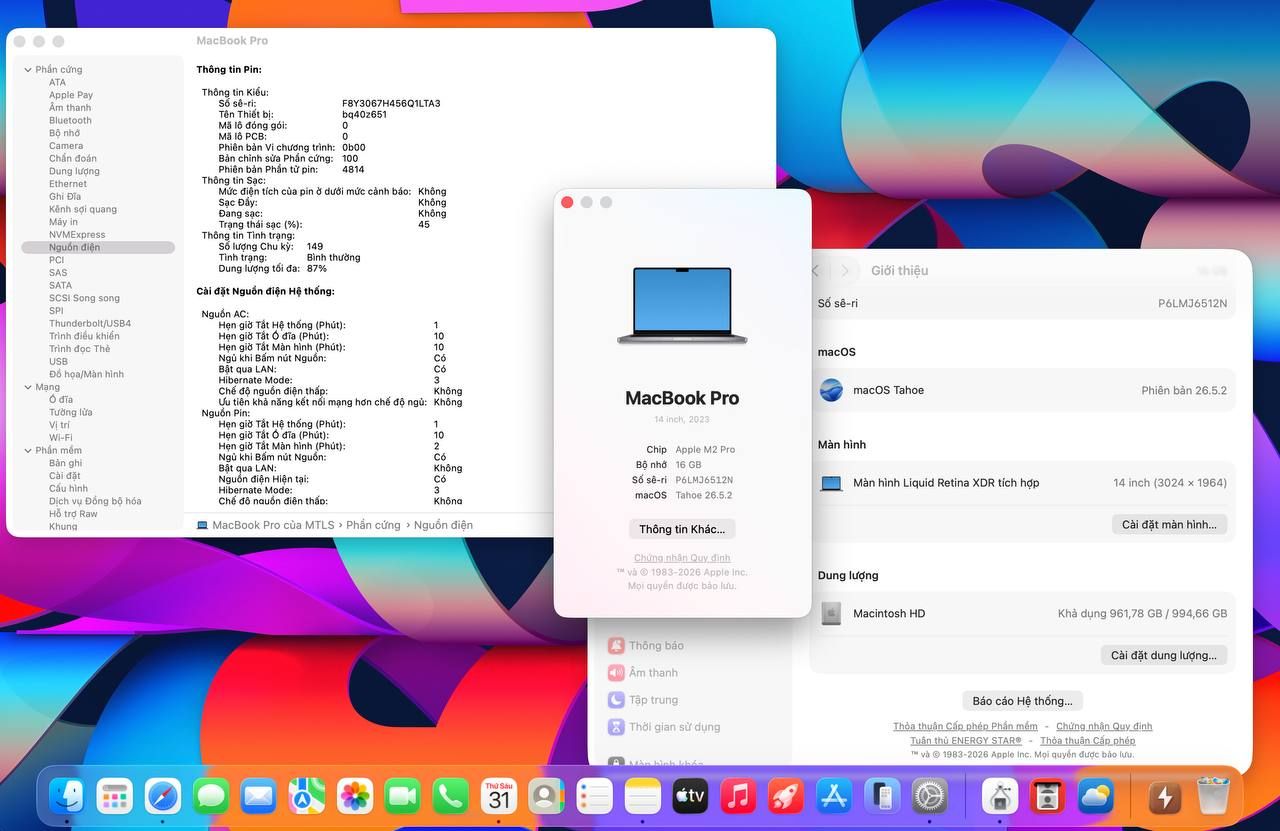Click the brown lightning bolt Dock icon
This screenshot has width=1280, height=831.
coord(1163,796)
